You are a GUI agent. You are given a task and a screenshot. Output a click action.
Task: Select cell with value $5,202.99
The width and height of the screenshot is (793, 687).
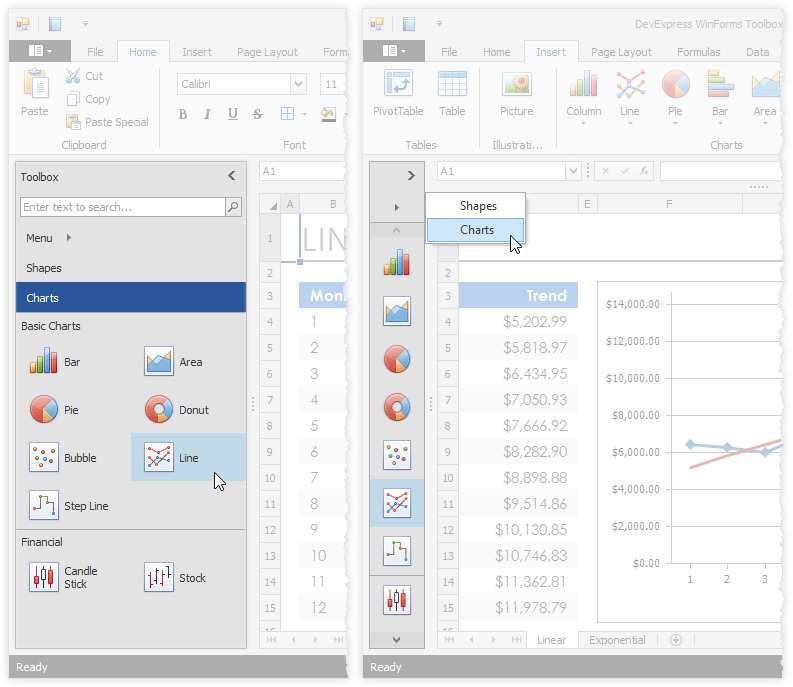[x=518, y=321]
